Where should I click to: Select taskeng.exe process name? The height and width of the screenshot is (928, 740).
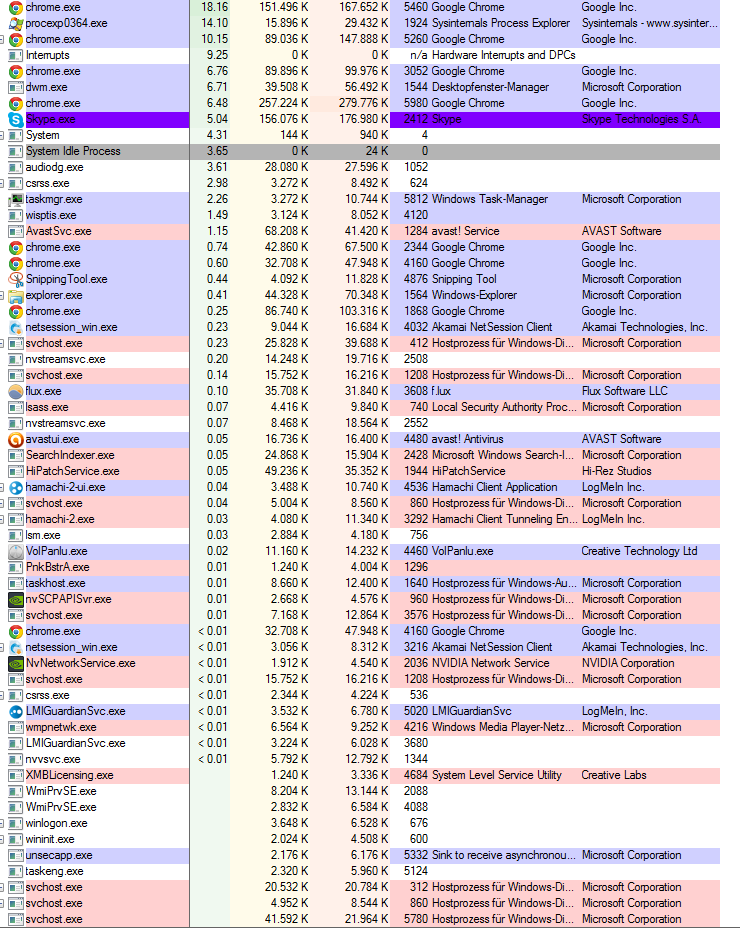pyautogui.click(x=54, y=871)
